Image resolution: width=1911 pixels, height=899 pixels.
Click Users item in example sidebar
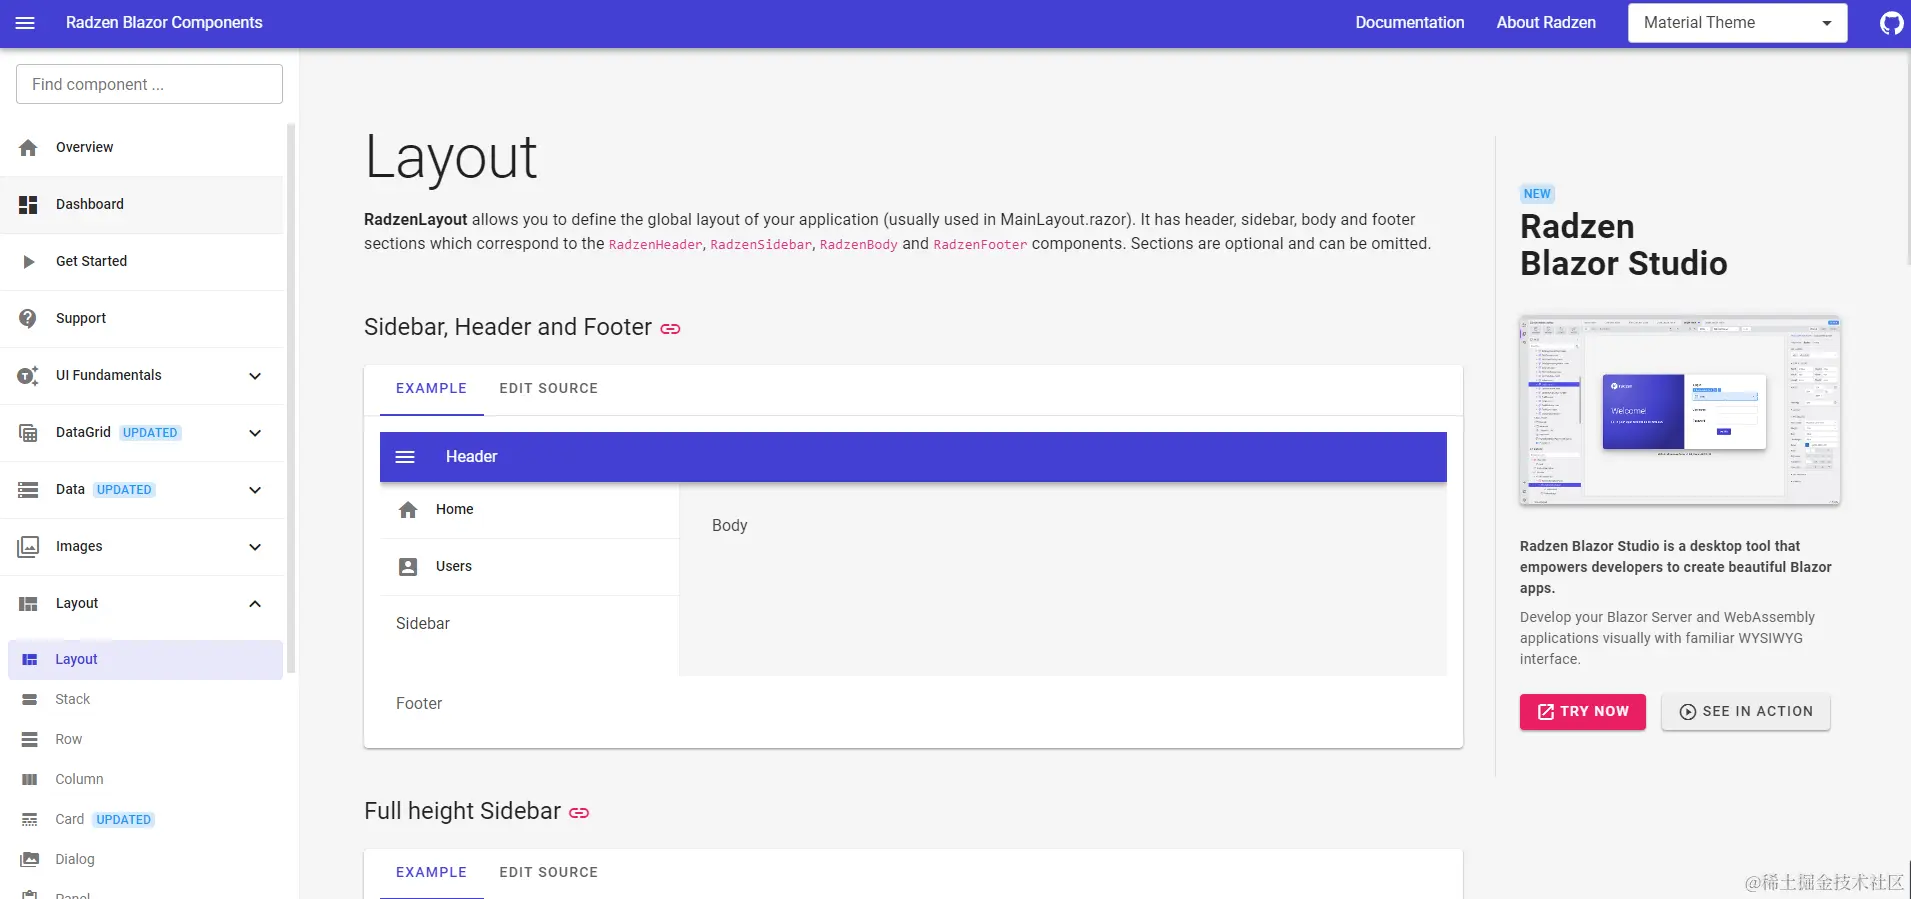(529, 567)
